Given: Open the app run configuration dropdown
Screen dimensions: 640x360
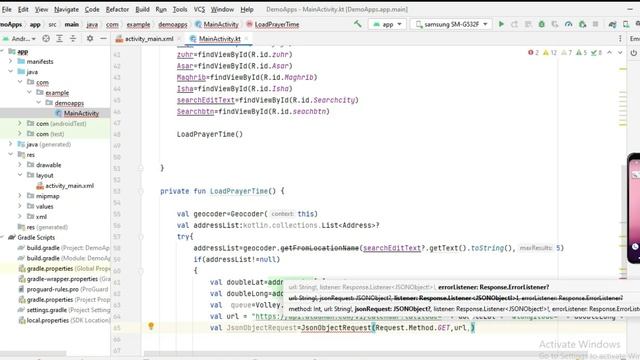Looking at the screenshot, I should pos(387,24).
